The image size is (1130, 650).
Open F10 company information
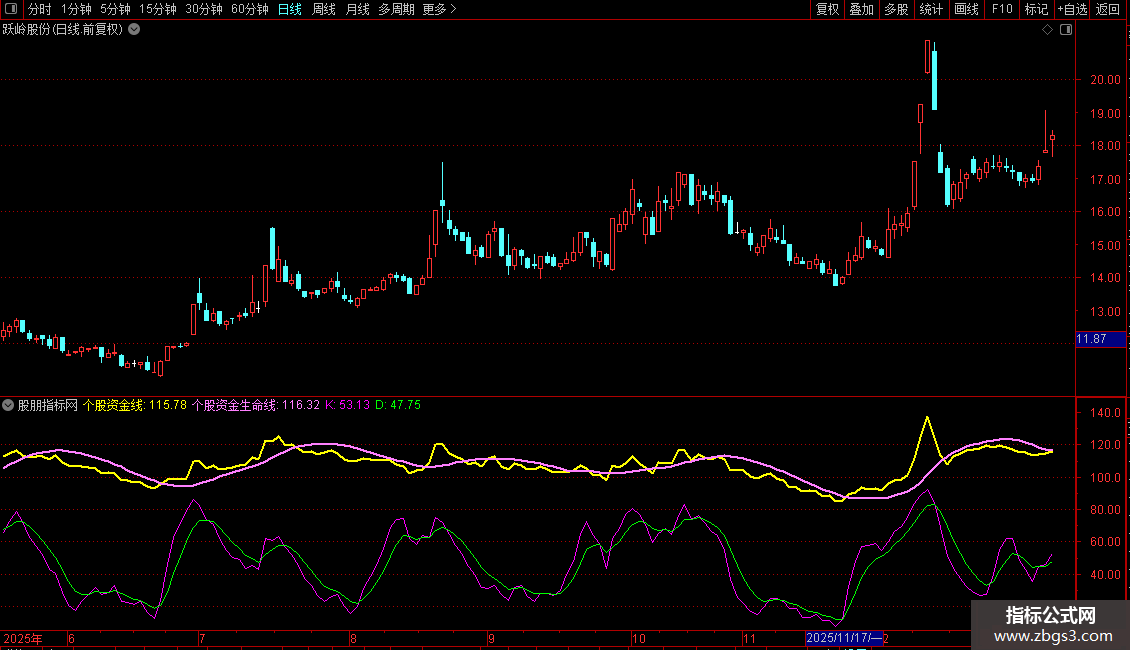pyautogui.click(x=1002, y=9)
